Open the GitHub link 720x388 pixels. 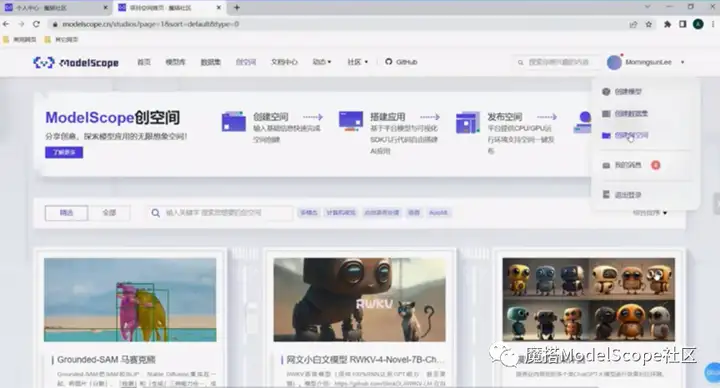click(401, 62)
